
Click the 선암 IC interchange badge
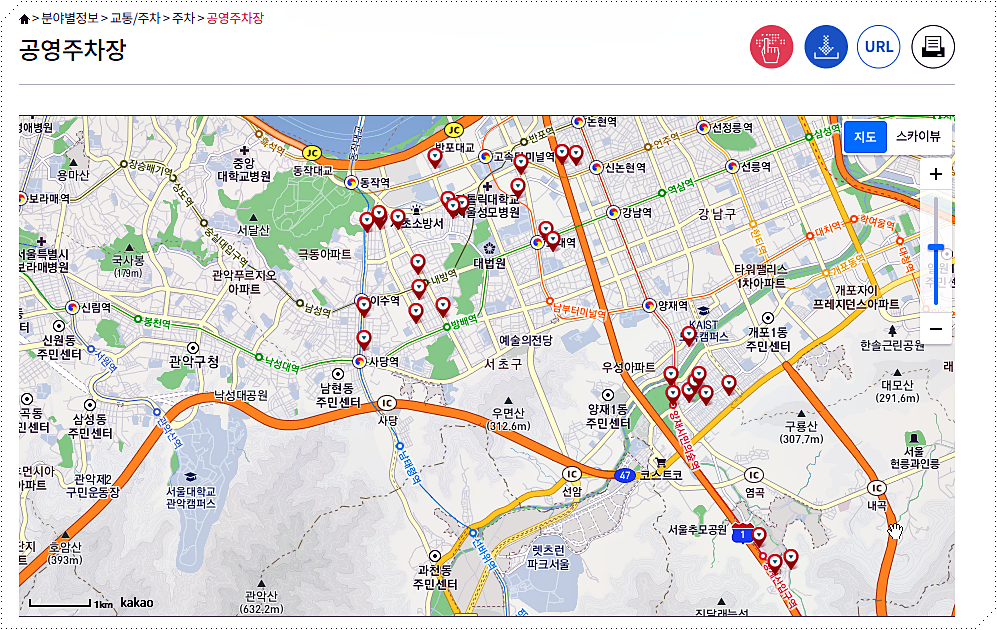point(572,474)
